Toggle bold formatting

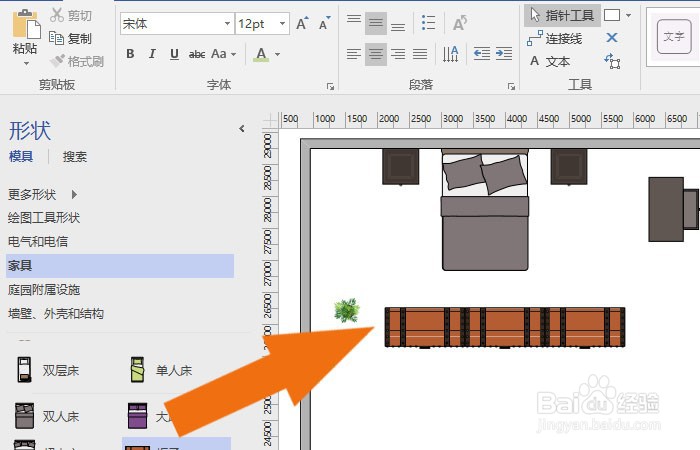130,54
